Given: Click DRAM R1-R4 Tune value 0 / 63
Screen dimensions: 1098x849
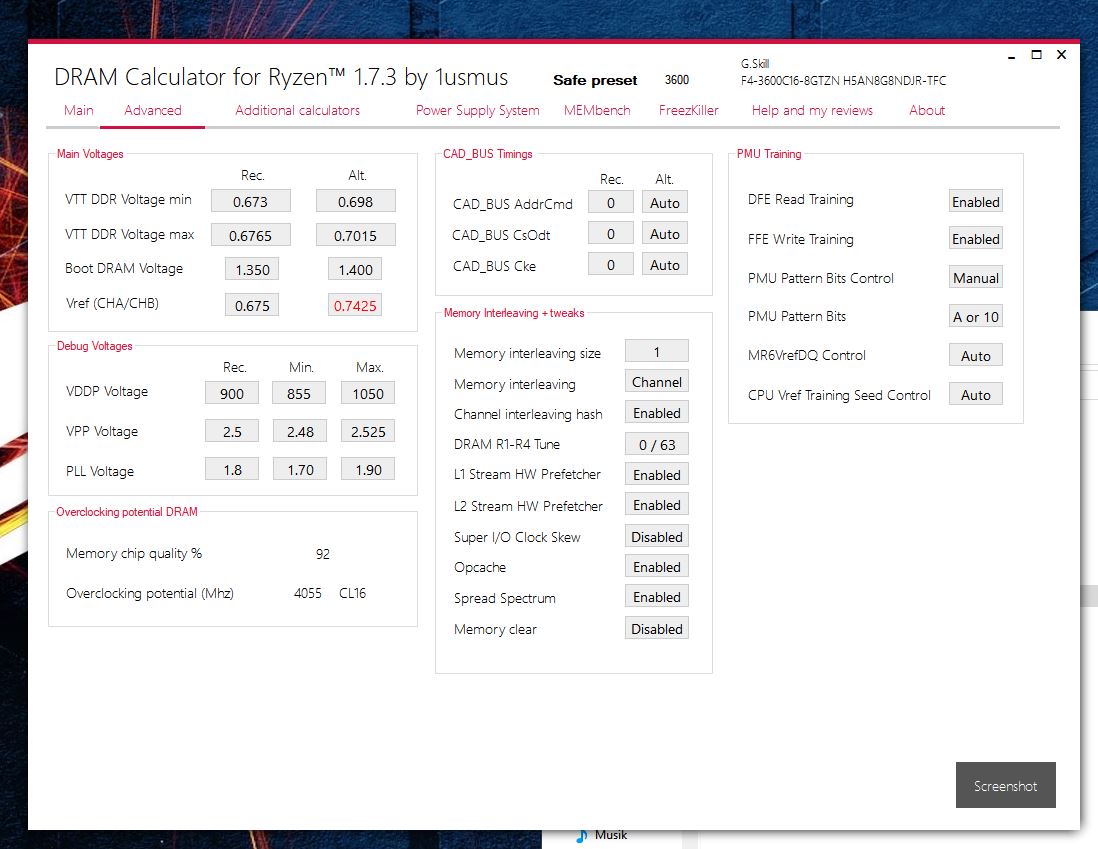Looking at the screenshot, I should (657, 444).
